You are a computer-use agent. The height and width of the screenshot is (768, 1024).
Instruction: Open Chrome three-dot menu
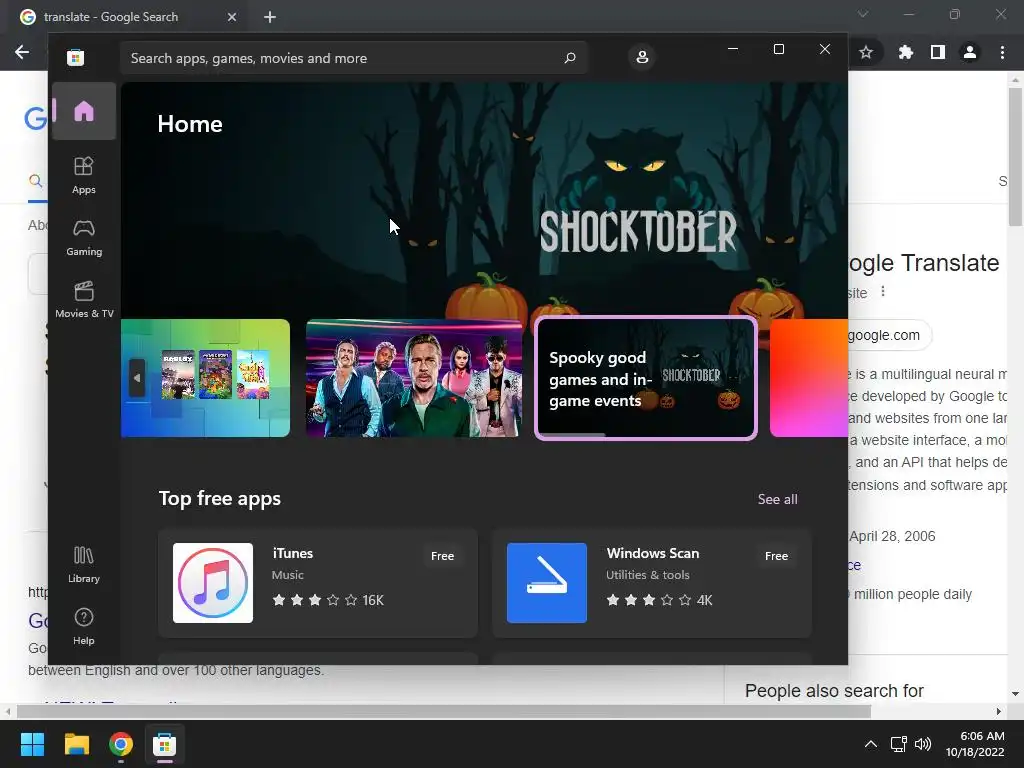click(x=1002, y=52)
